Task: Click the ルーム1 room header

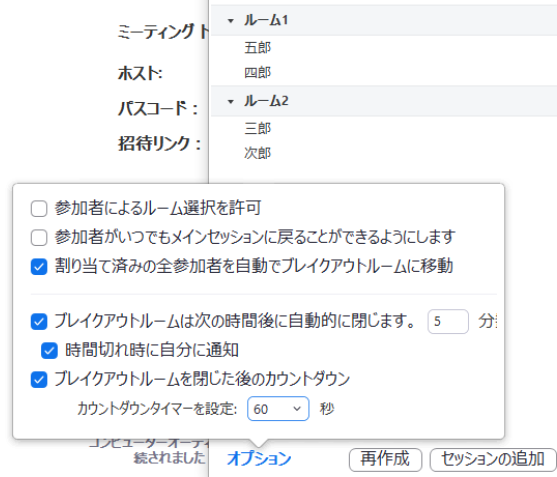Action: [384, 20]
